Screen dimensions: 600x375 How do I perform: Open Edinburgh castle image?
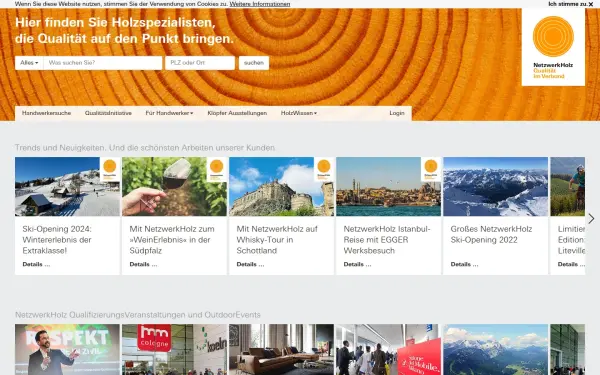[282, 187]
